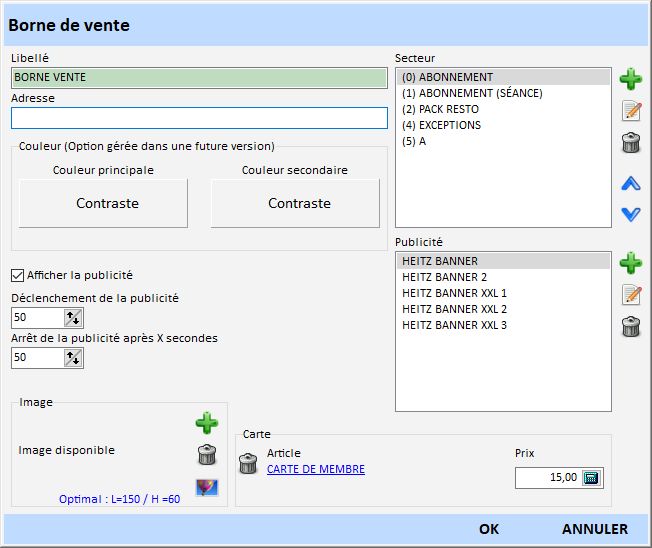Click the Déclenchement value field showing 50
Viewport: 652px width, 548px height.
click(37, 318)
